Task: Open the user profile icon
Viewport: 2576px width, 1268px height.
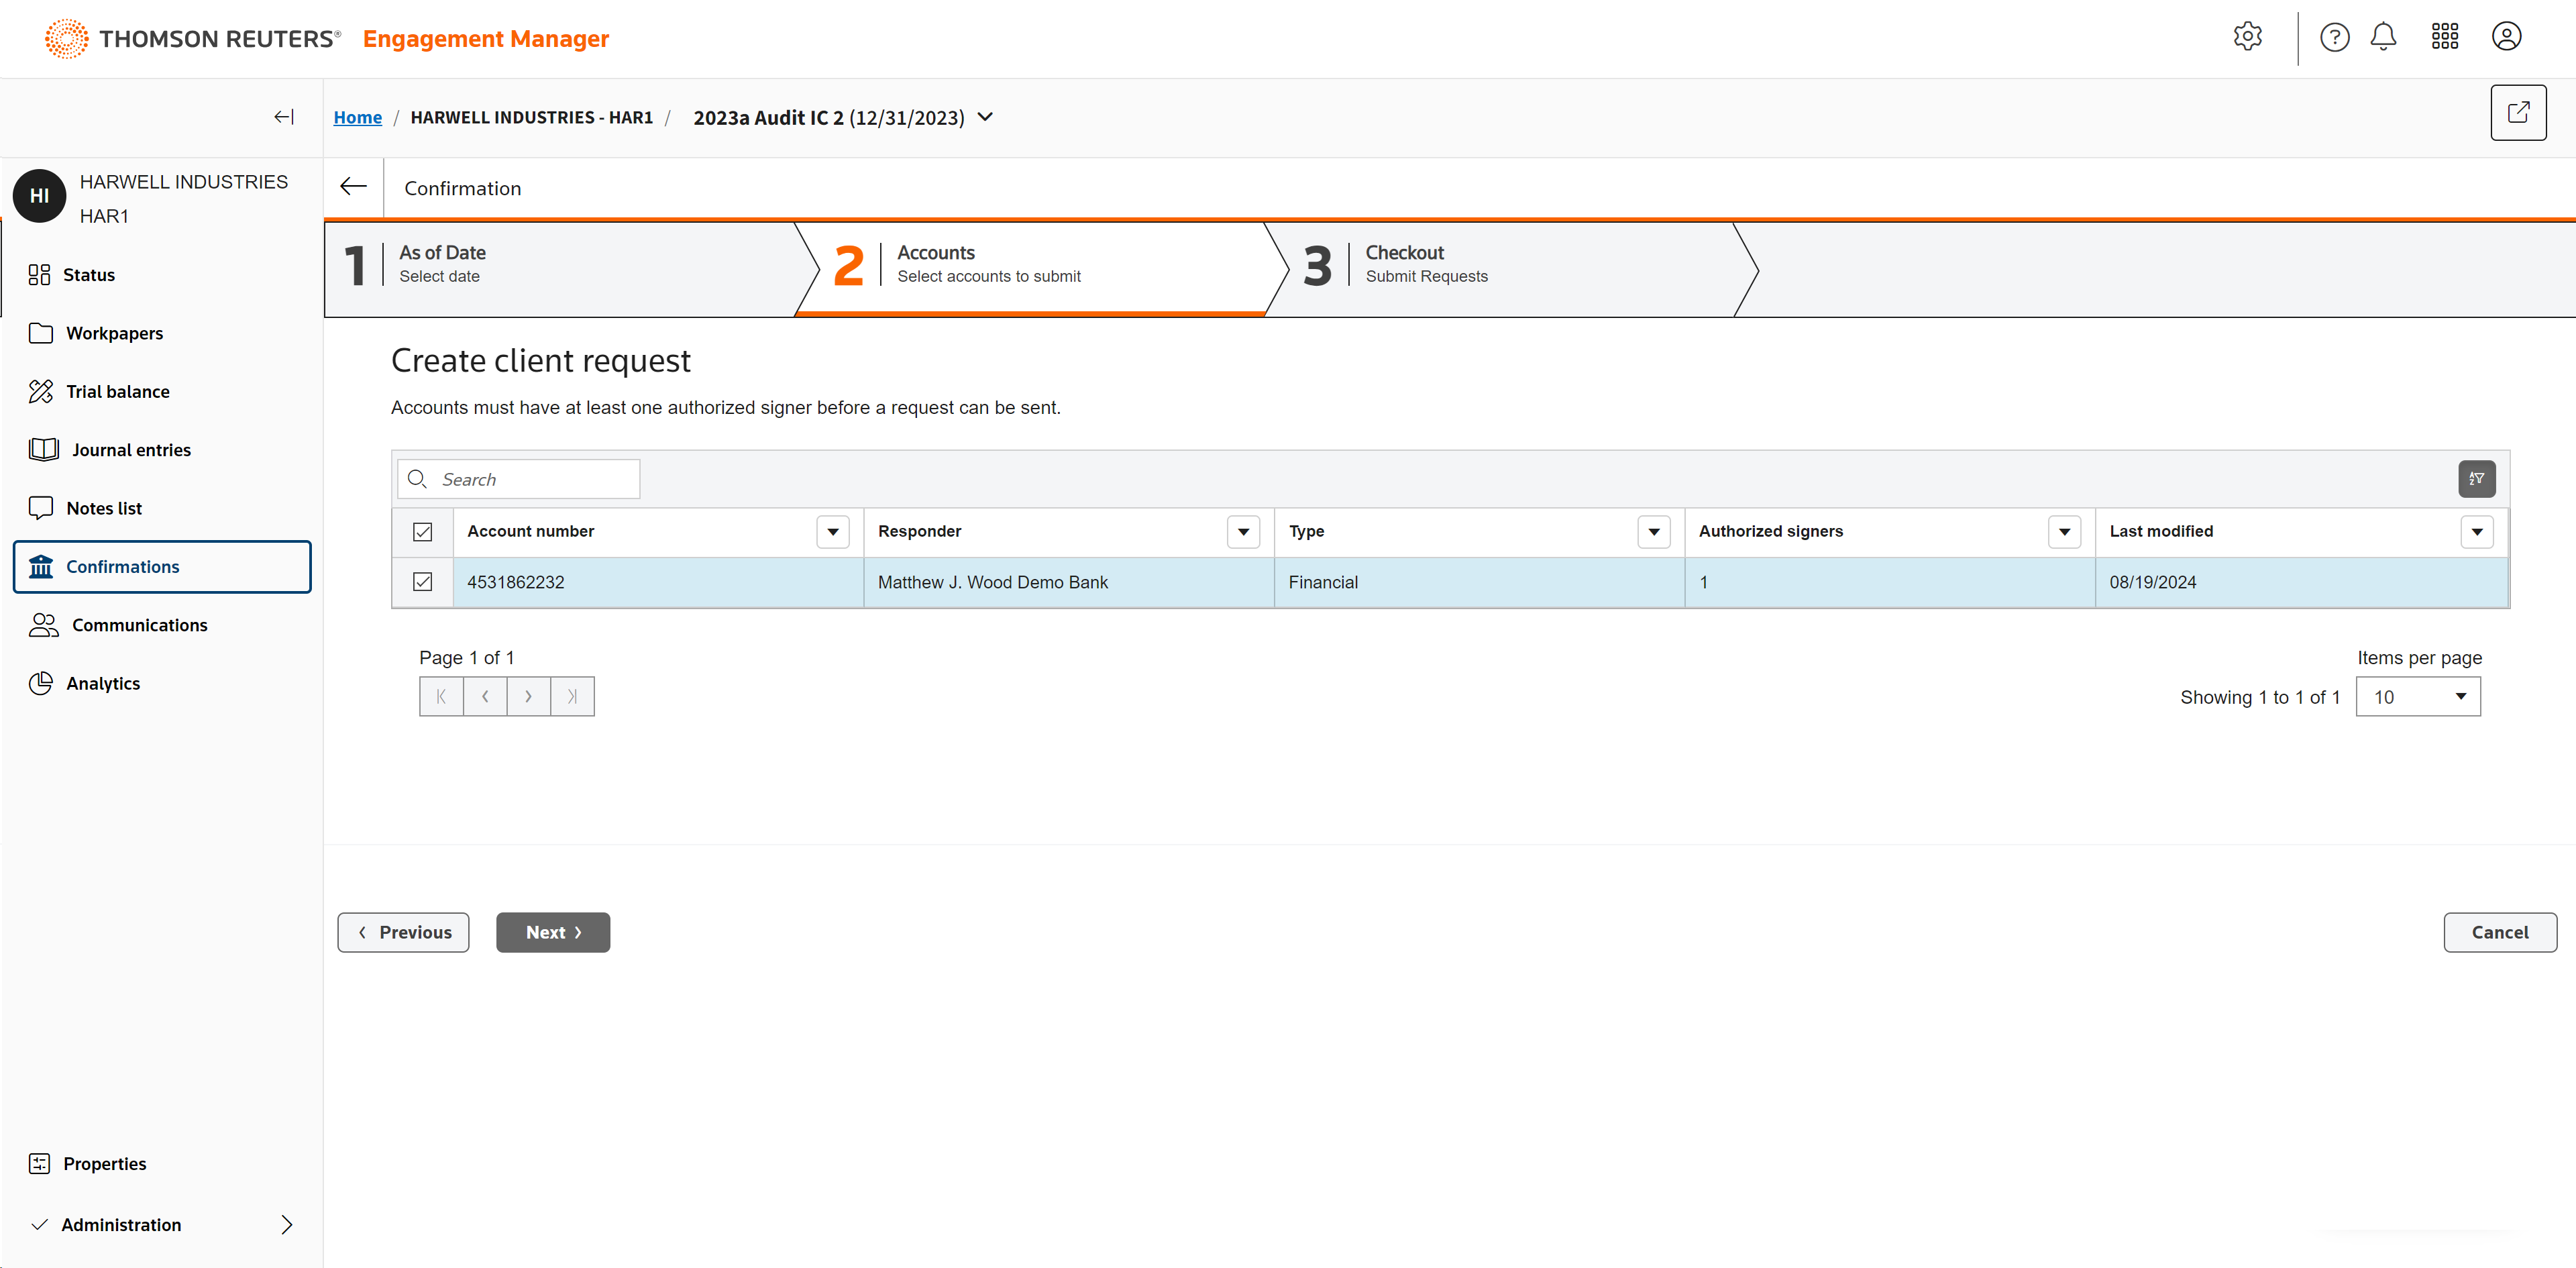Action: 2505,37
